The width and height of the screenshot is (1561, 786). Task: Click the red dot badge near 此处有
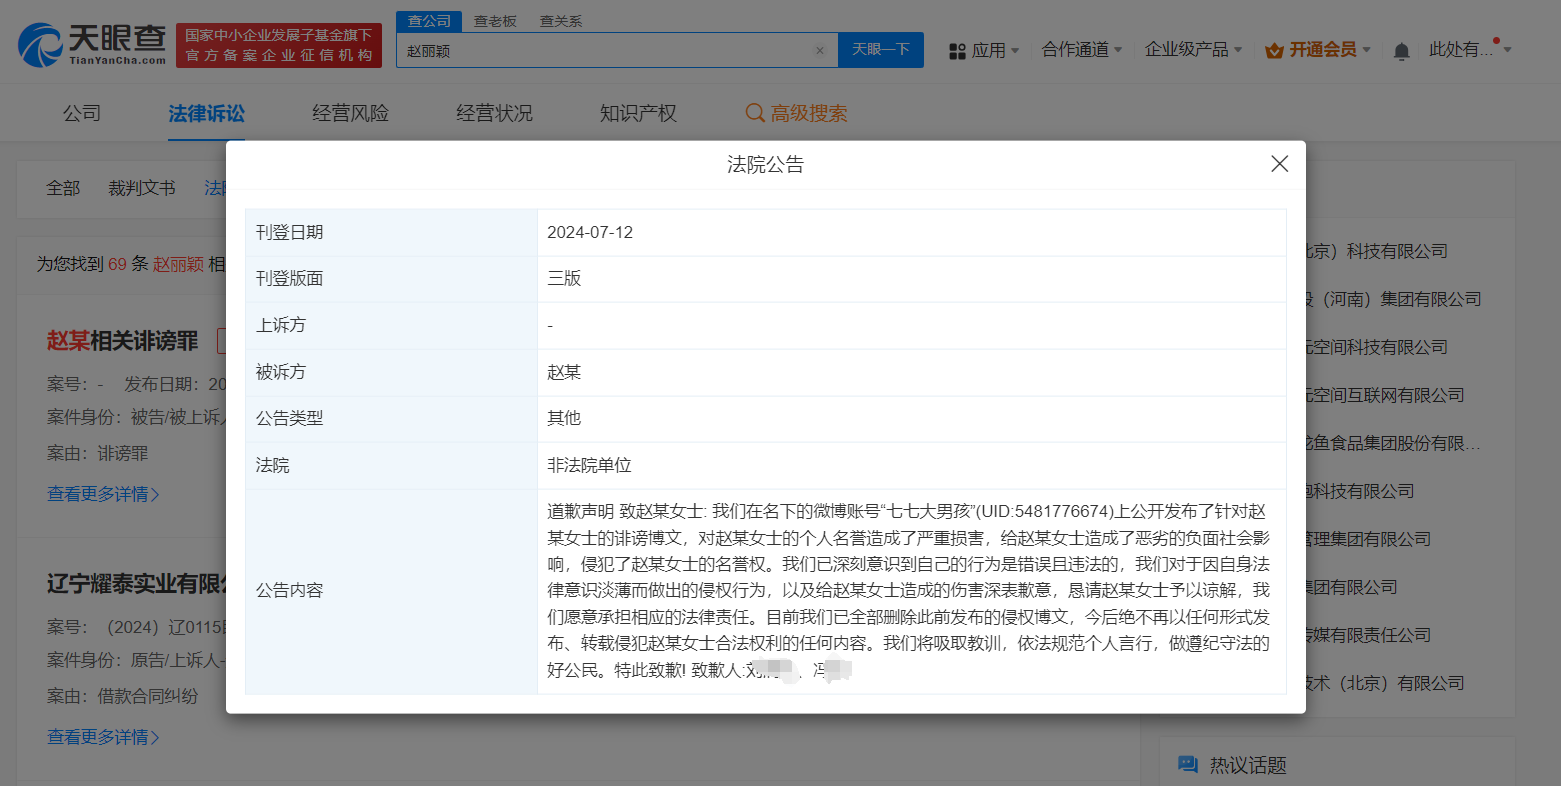(1496, 38)
